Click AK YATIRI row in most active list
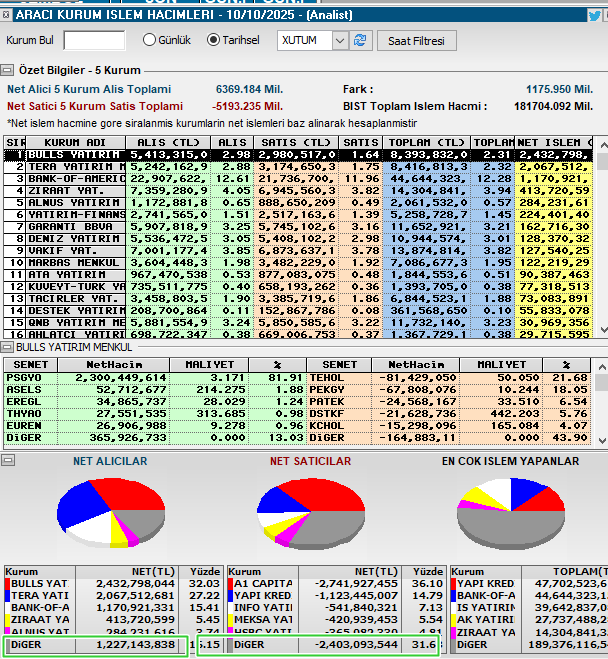 pyautogui.click(x=529, y=620)
